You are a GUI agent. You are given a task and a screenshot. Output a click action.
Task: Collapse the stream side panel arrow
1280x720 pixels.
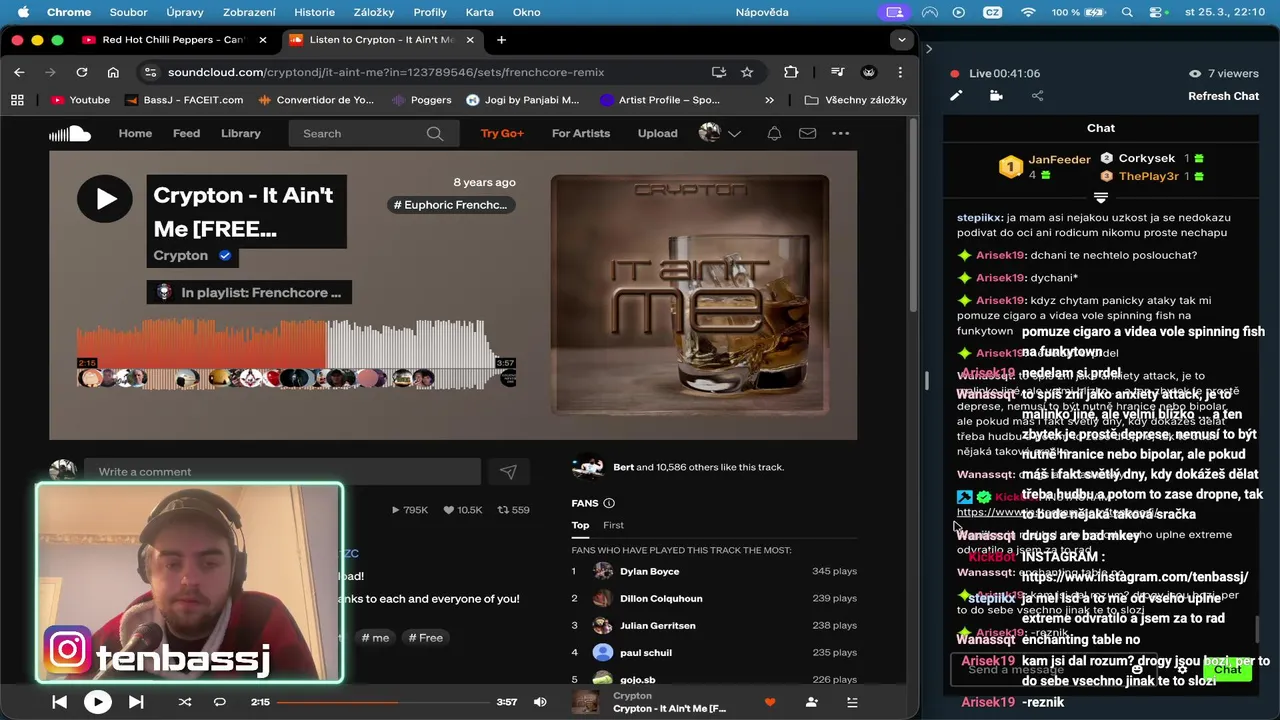pos(929,48)
